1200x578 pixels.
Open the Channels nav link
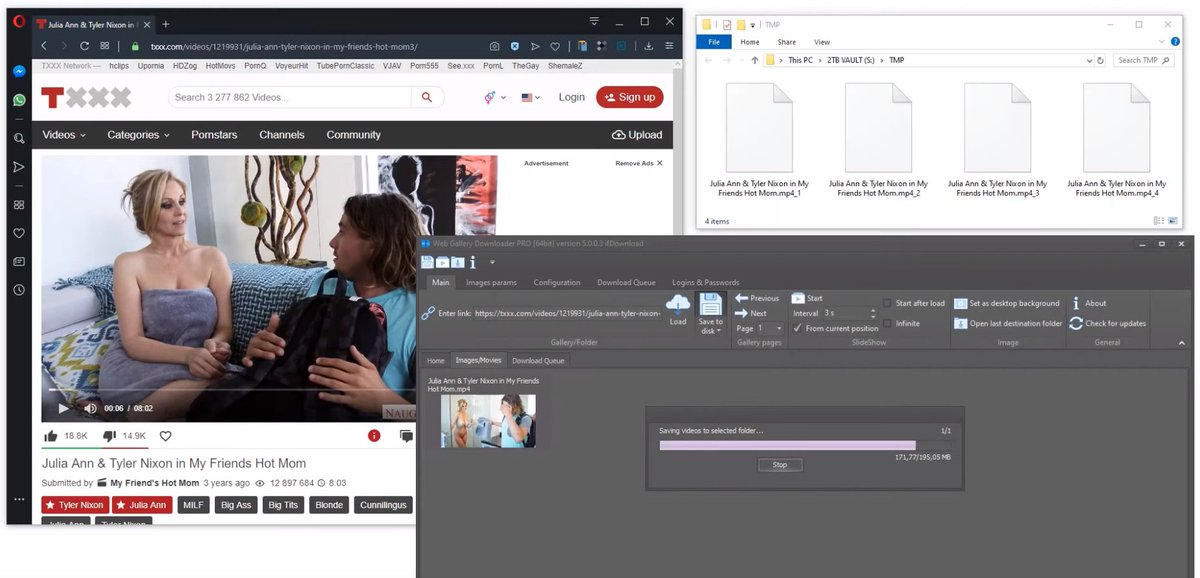282,135
